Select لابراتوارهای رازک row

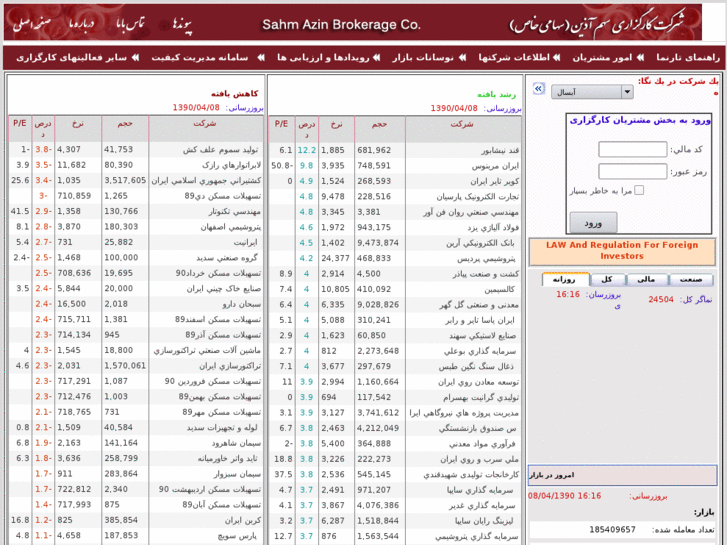point(136,165)
